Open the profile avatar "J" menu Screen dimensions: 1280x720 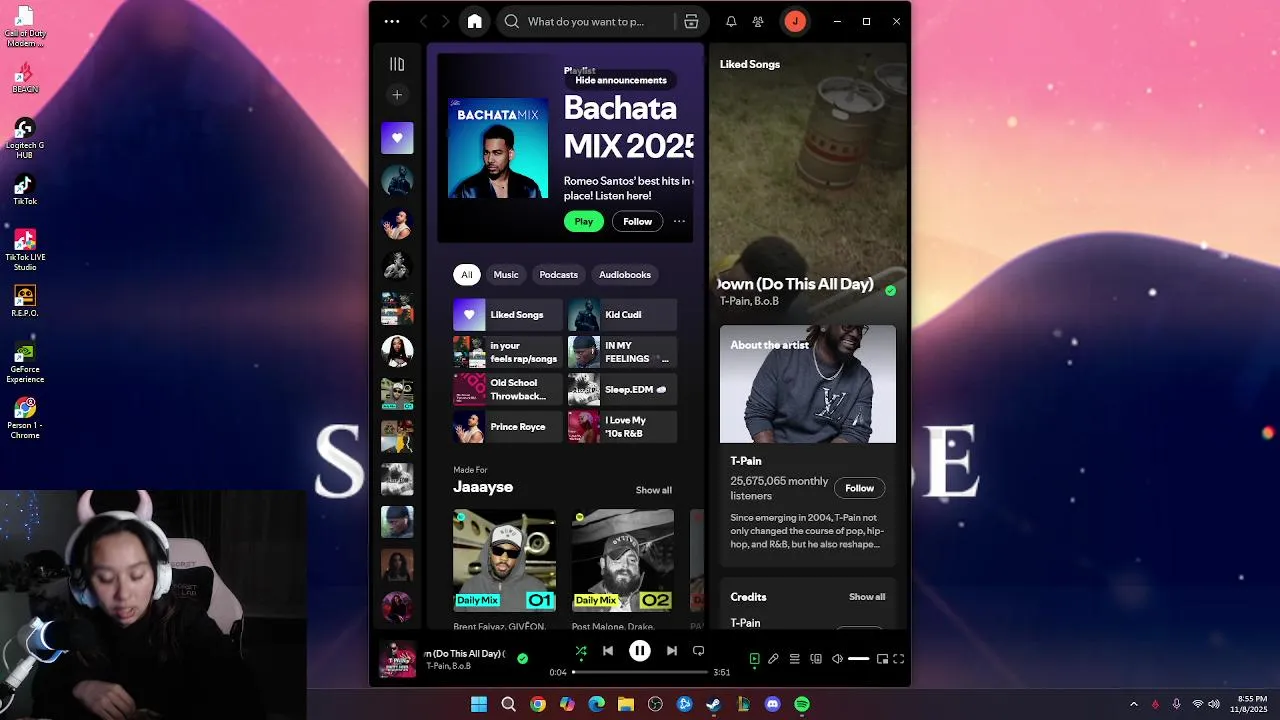[795, 21]
